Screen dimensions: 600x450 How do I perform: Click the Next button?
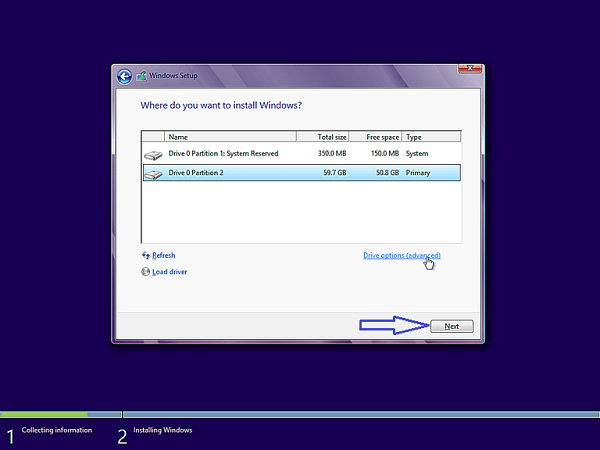click(452, 326)
